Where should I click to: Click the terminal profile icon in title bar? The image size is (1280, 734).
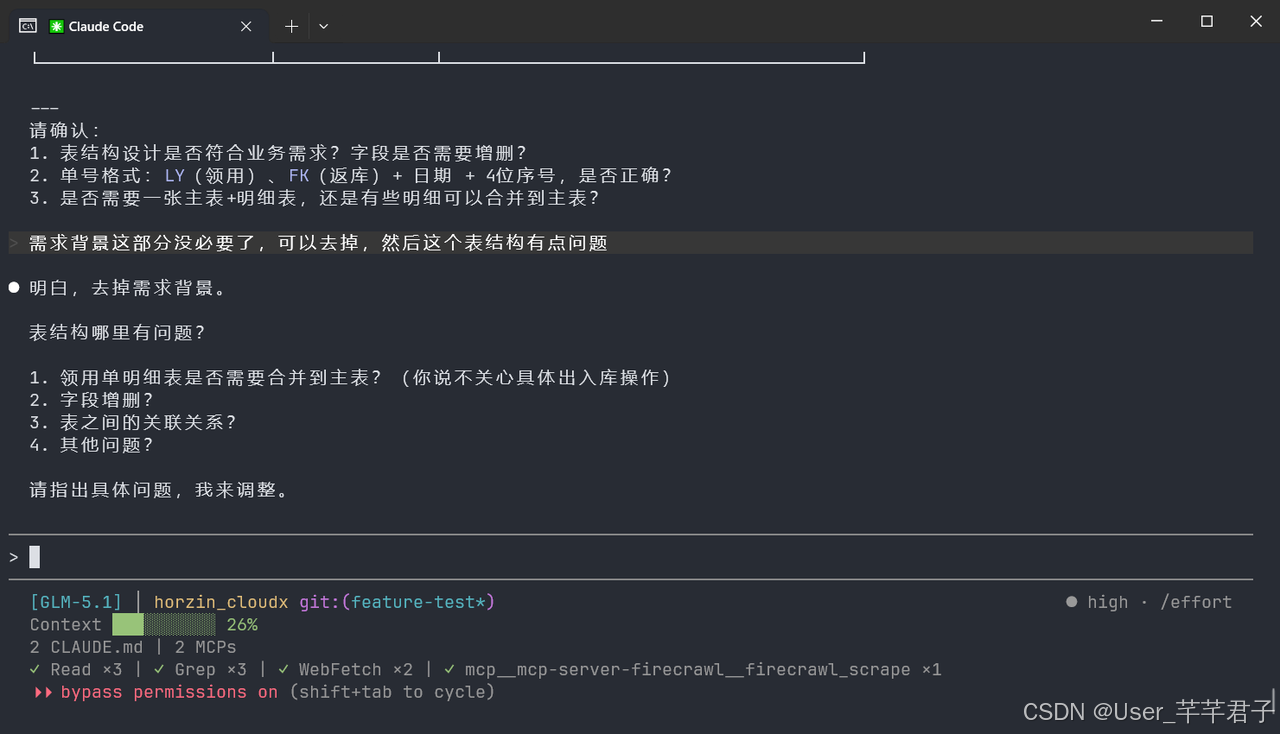(28, 26)
